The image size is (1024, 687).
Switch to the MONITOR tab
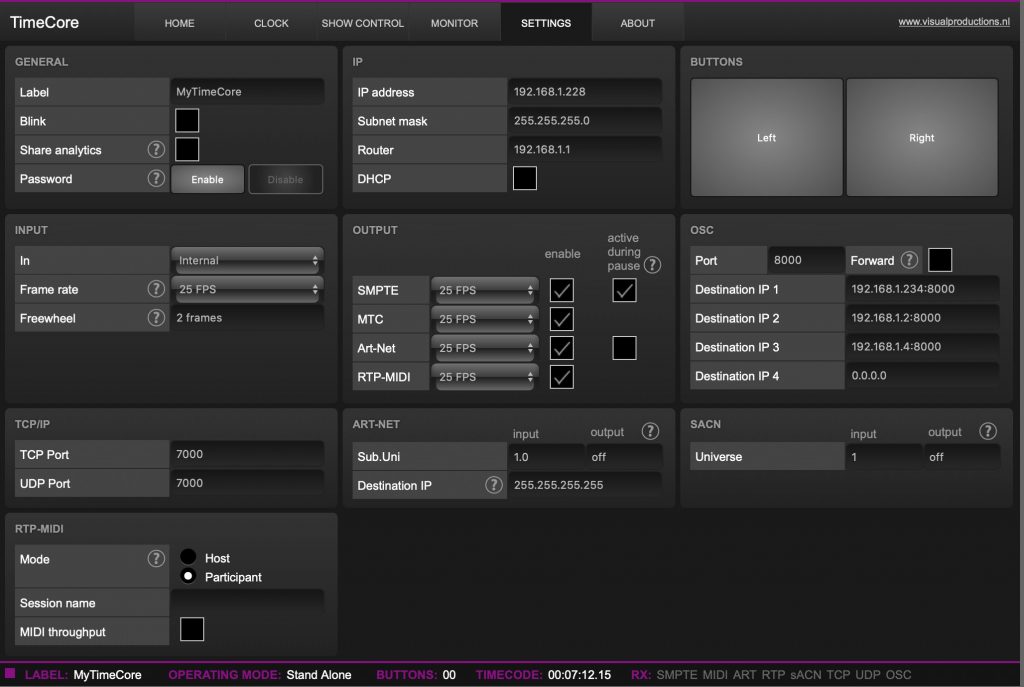[x=454, y=23]
